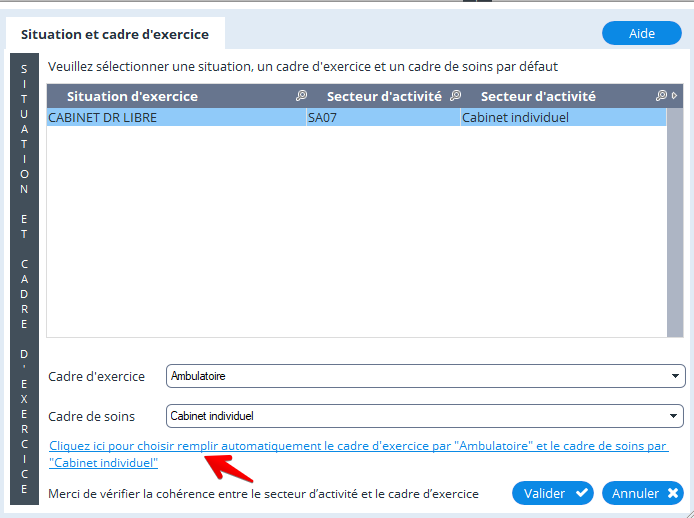Sort by the Situation d'exercice column header
Screen dimensions: 694x518
(x=132, y=96)
